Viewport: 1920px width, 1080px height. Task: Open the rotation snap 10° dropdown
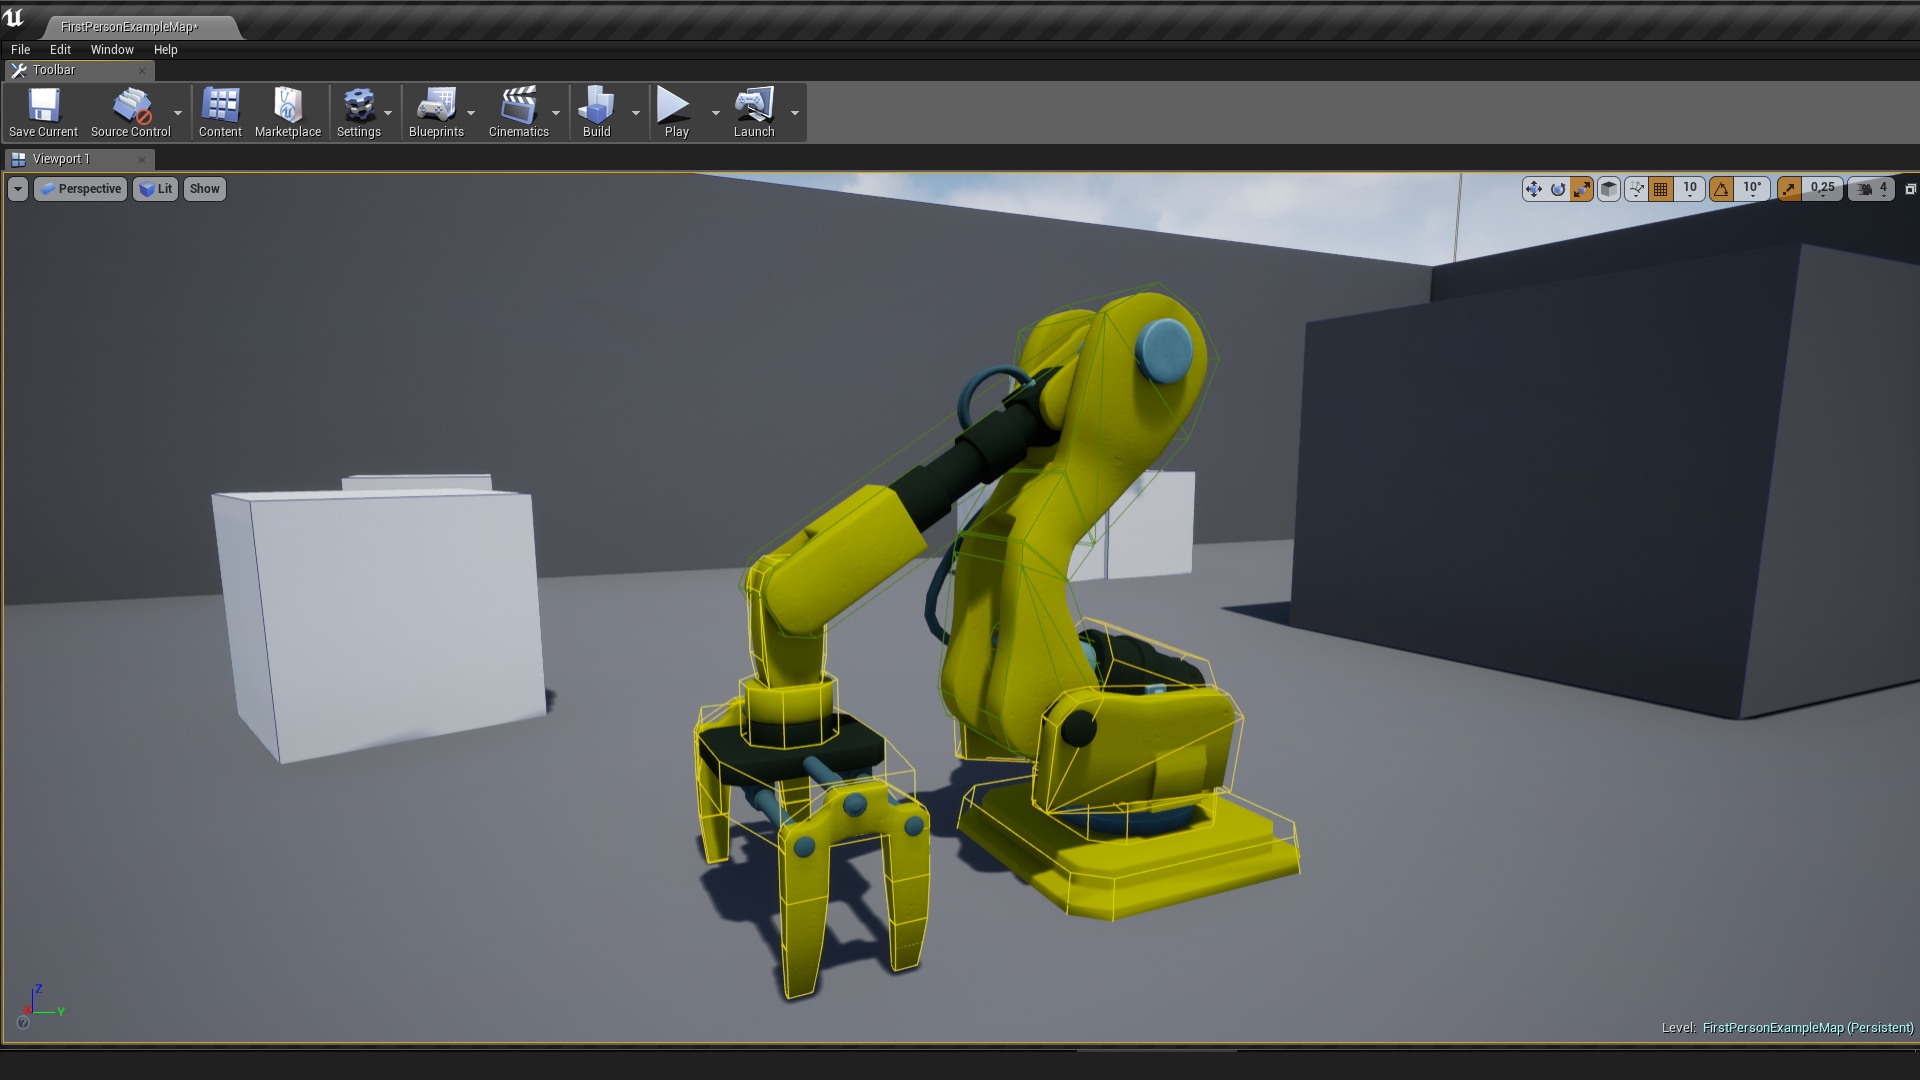[x=1752, y=189]
